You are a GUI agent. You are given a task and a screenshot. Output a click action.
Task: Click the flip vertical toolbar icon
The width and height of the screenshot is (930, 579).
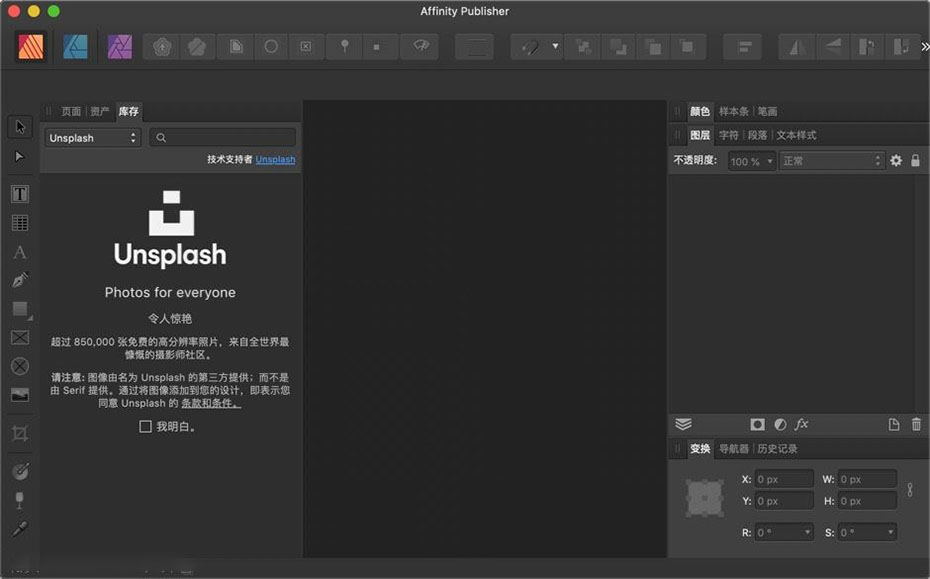(833, 47)
